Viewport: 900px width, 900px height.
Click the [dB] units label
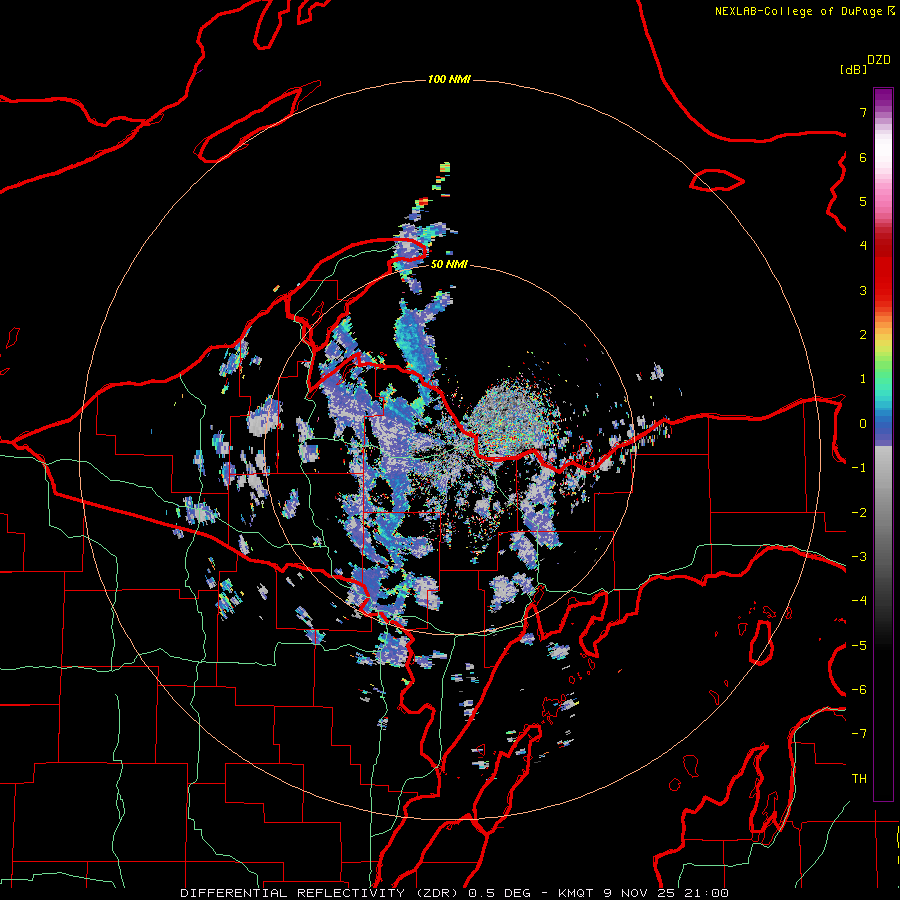tap(854, 69)
